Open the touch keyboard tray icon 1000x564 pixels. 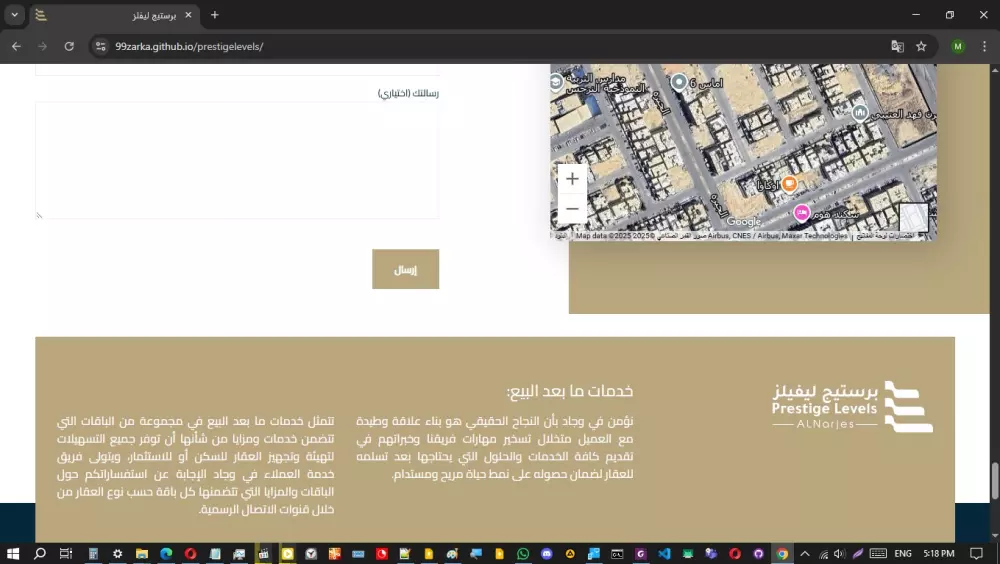pos(878,554)
